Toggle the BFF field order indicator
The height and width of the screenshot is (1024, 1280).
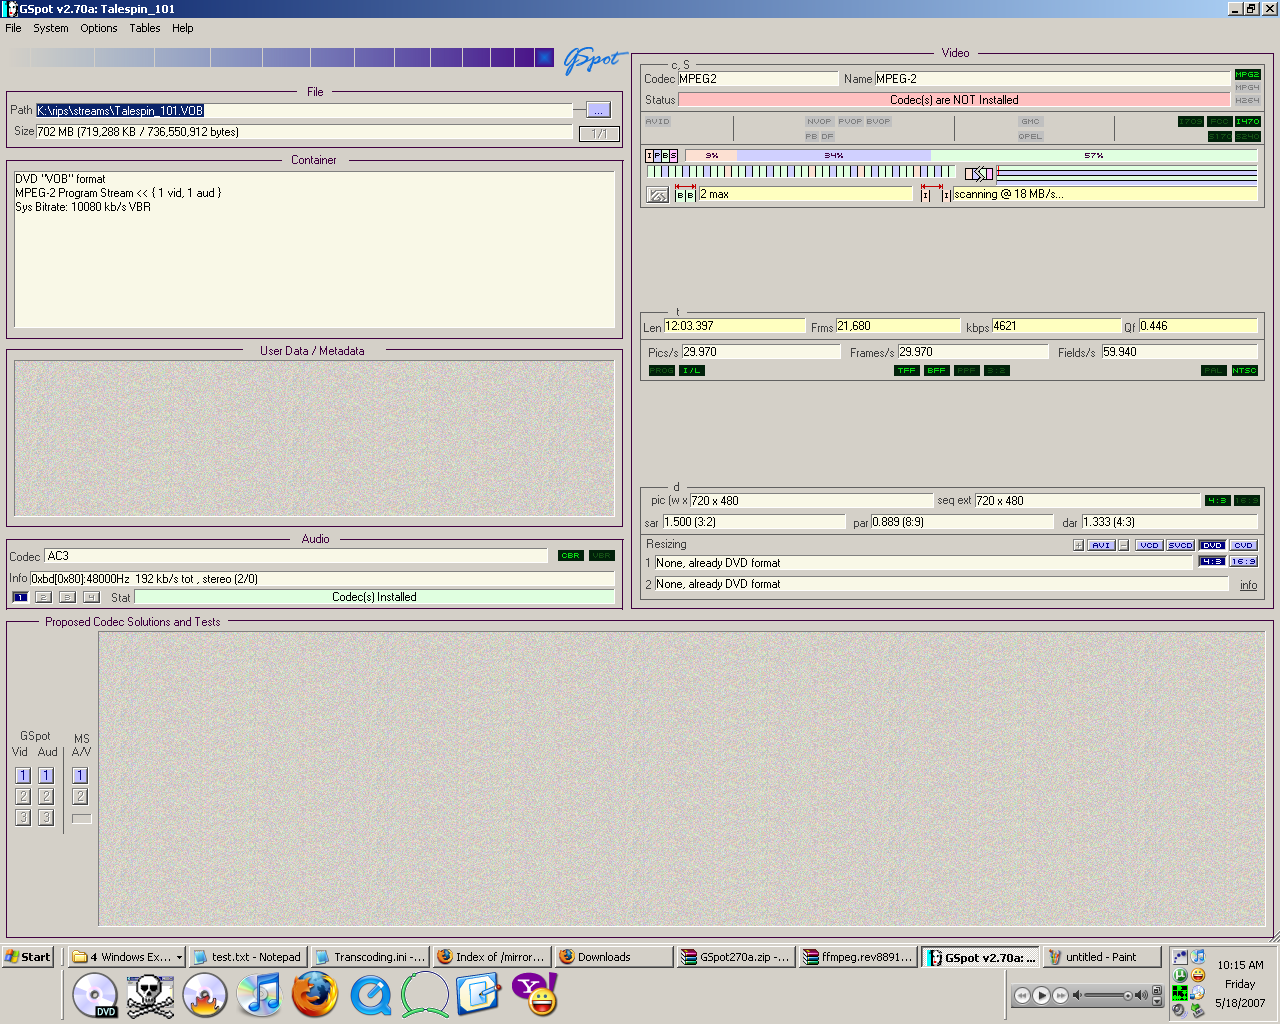pos(936,370)
